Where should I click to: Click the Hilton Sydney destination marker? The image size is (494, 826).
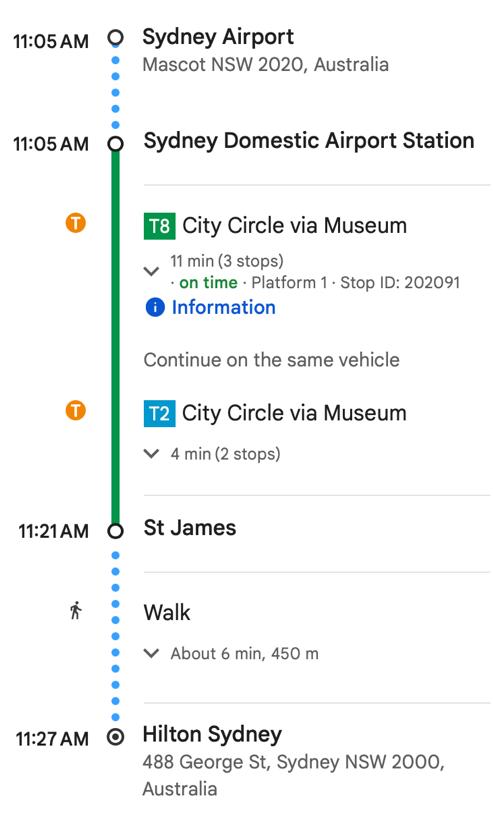tap(115, 737)
